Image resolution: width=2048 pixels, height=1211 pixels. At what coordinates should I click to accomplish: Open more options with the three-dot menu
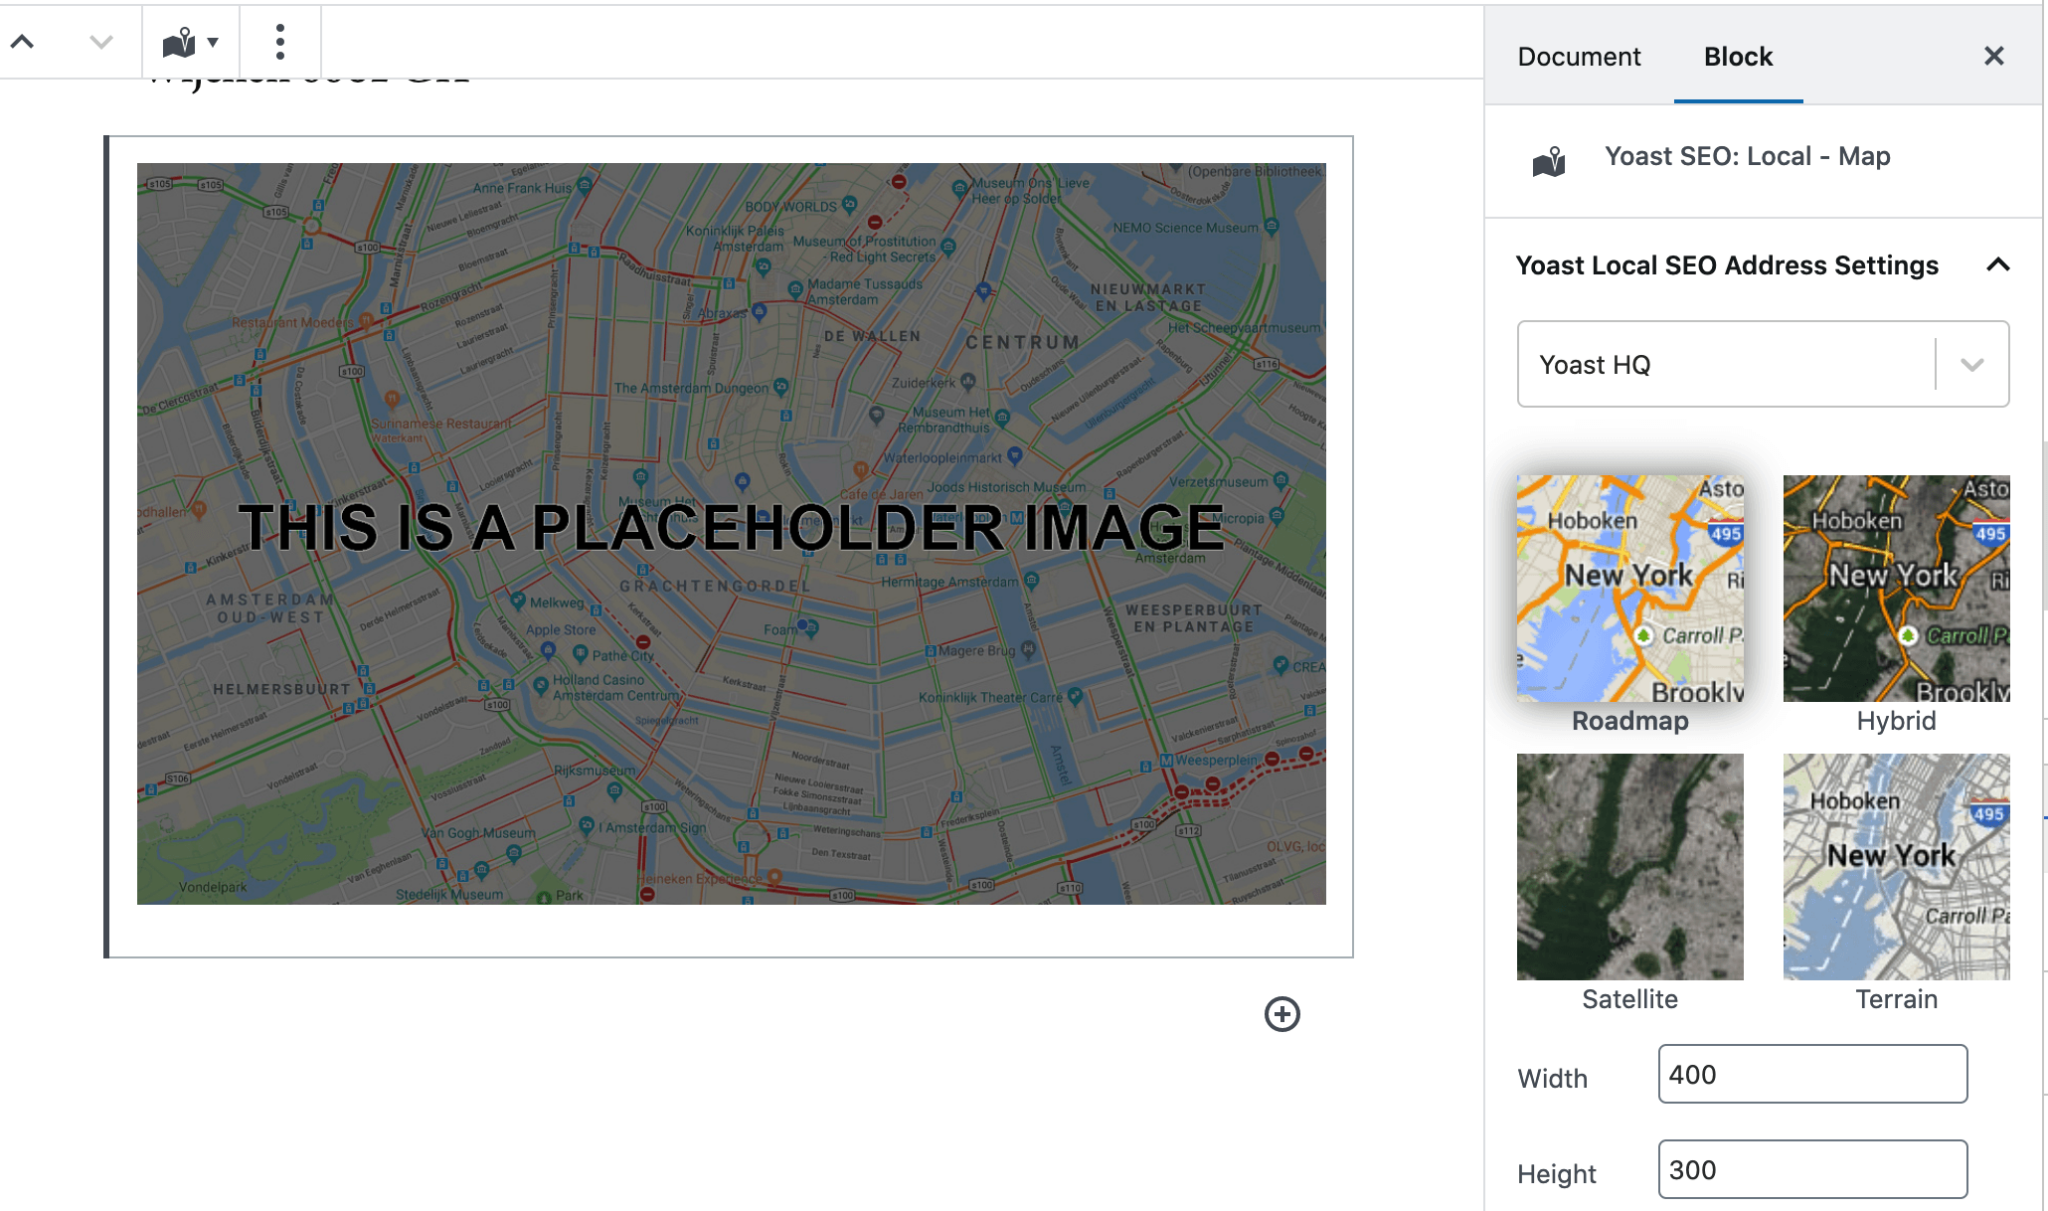280,41
